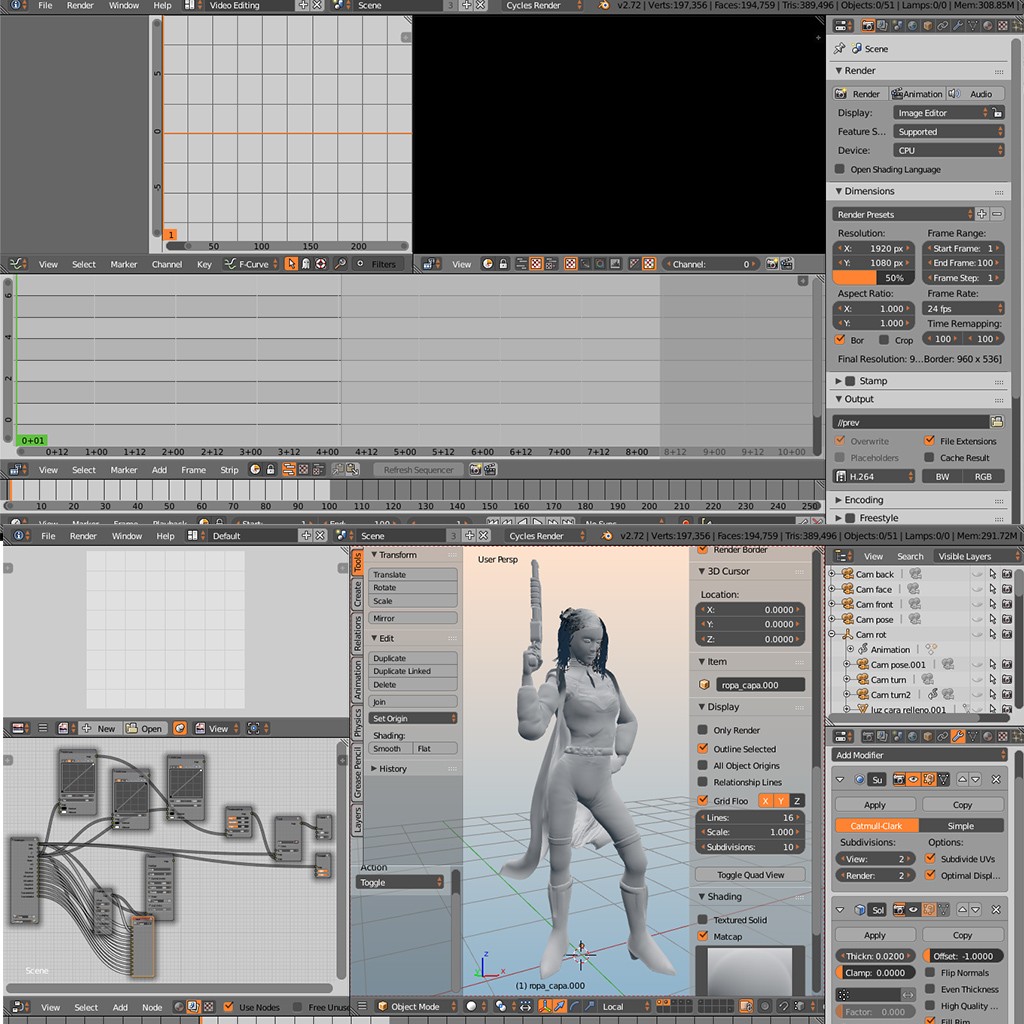
Task: Apply the Subsurf modifier
Action: pos(874,803)
